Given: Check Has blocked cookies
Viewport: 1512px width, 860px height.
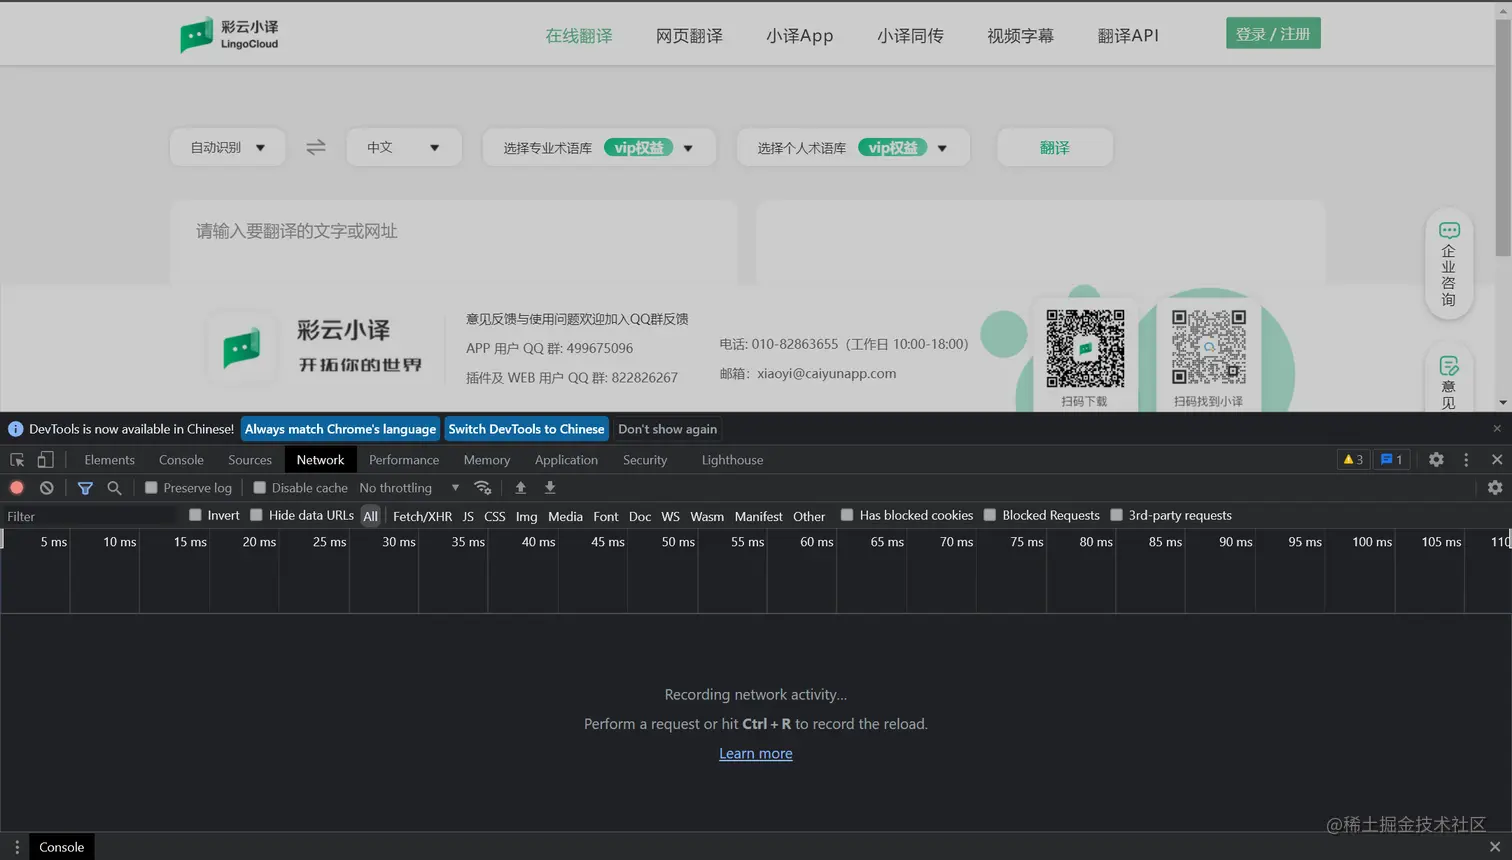Looking at the screenshot, I should click(x=847, y=515).
